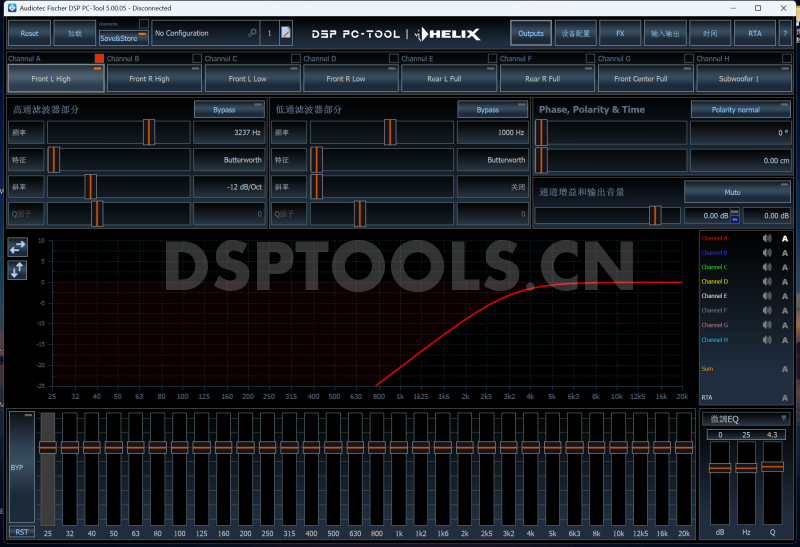Click the horizontal zoom arrows icon on graph
Image resolution: width=800 pixels, height=547 pixels.
(x=17, y=247)
